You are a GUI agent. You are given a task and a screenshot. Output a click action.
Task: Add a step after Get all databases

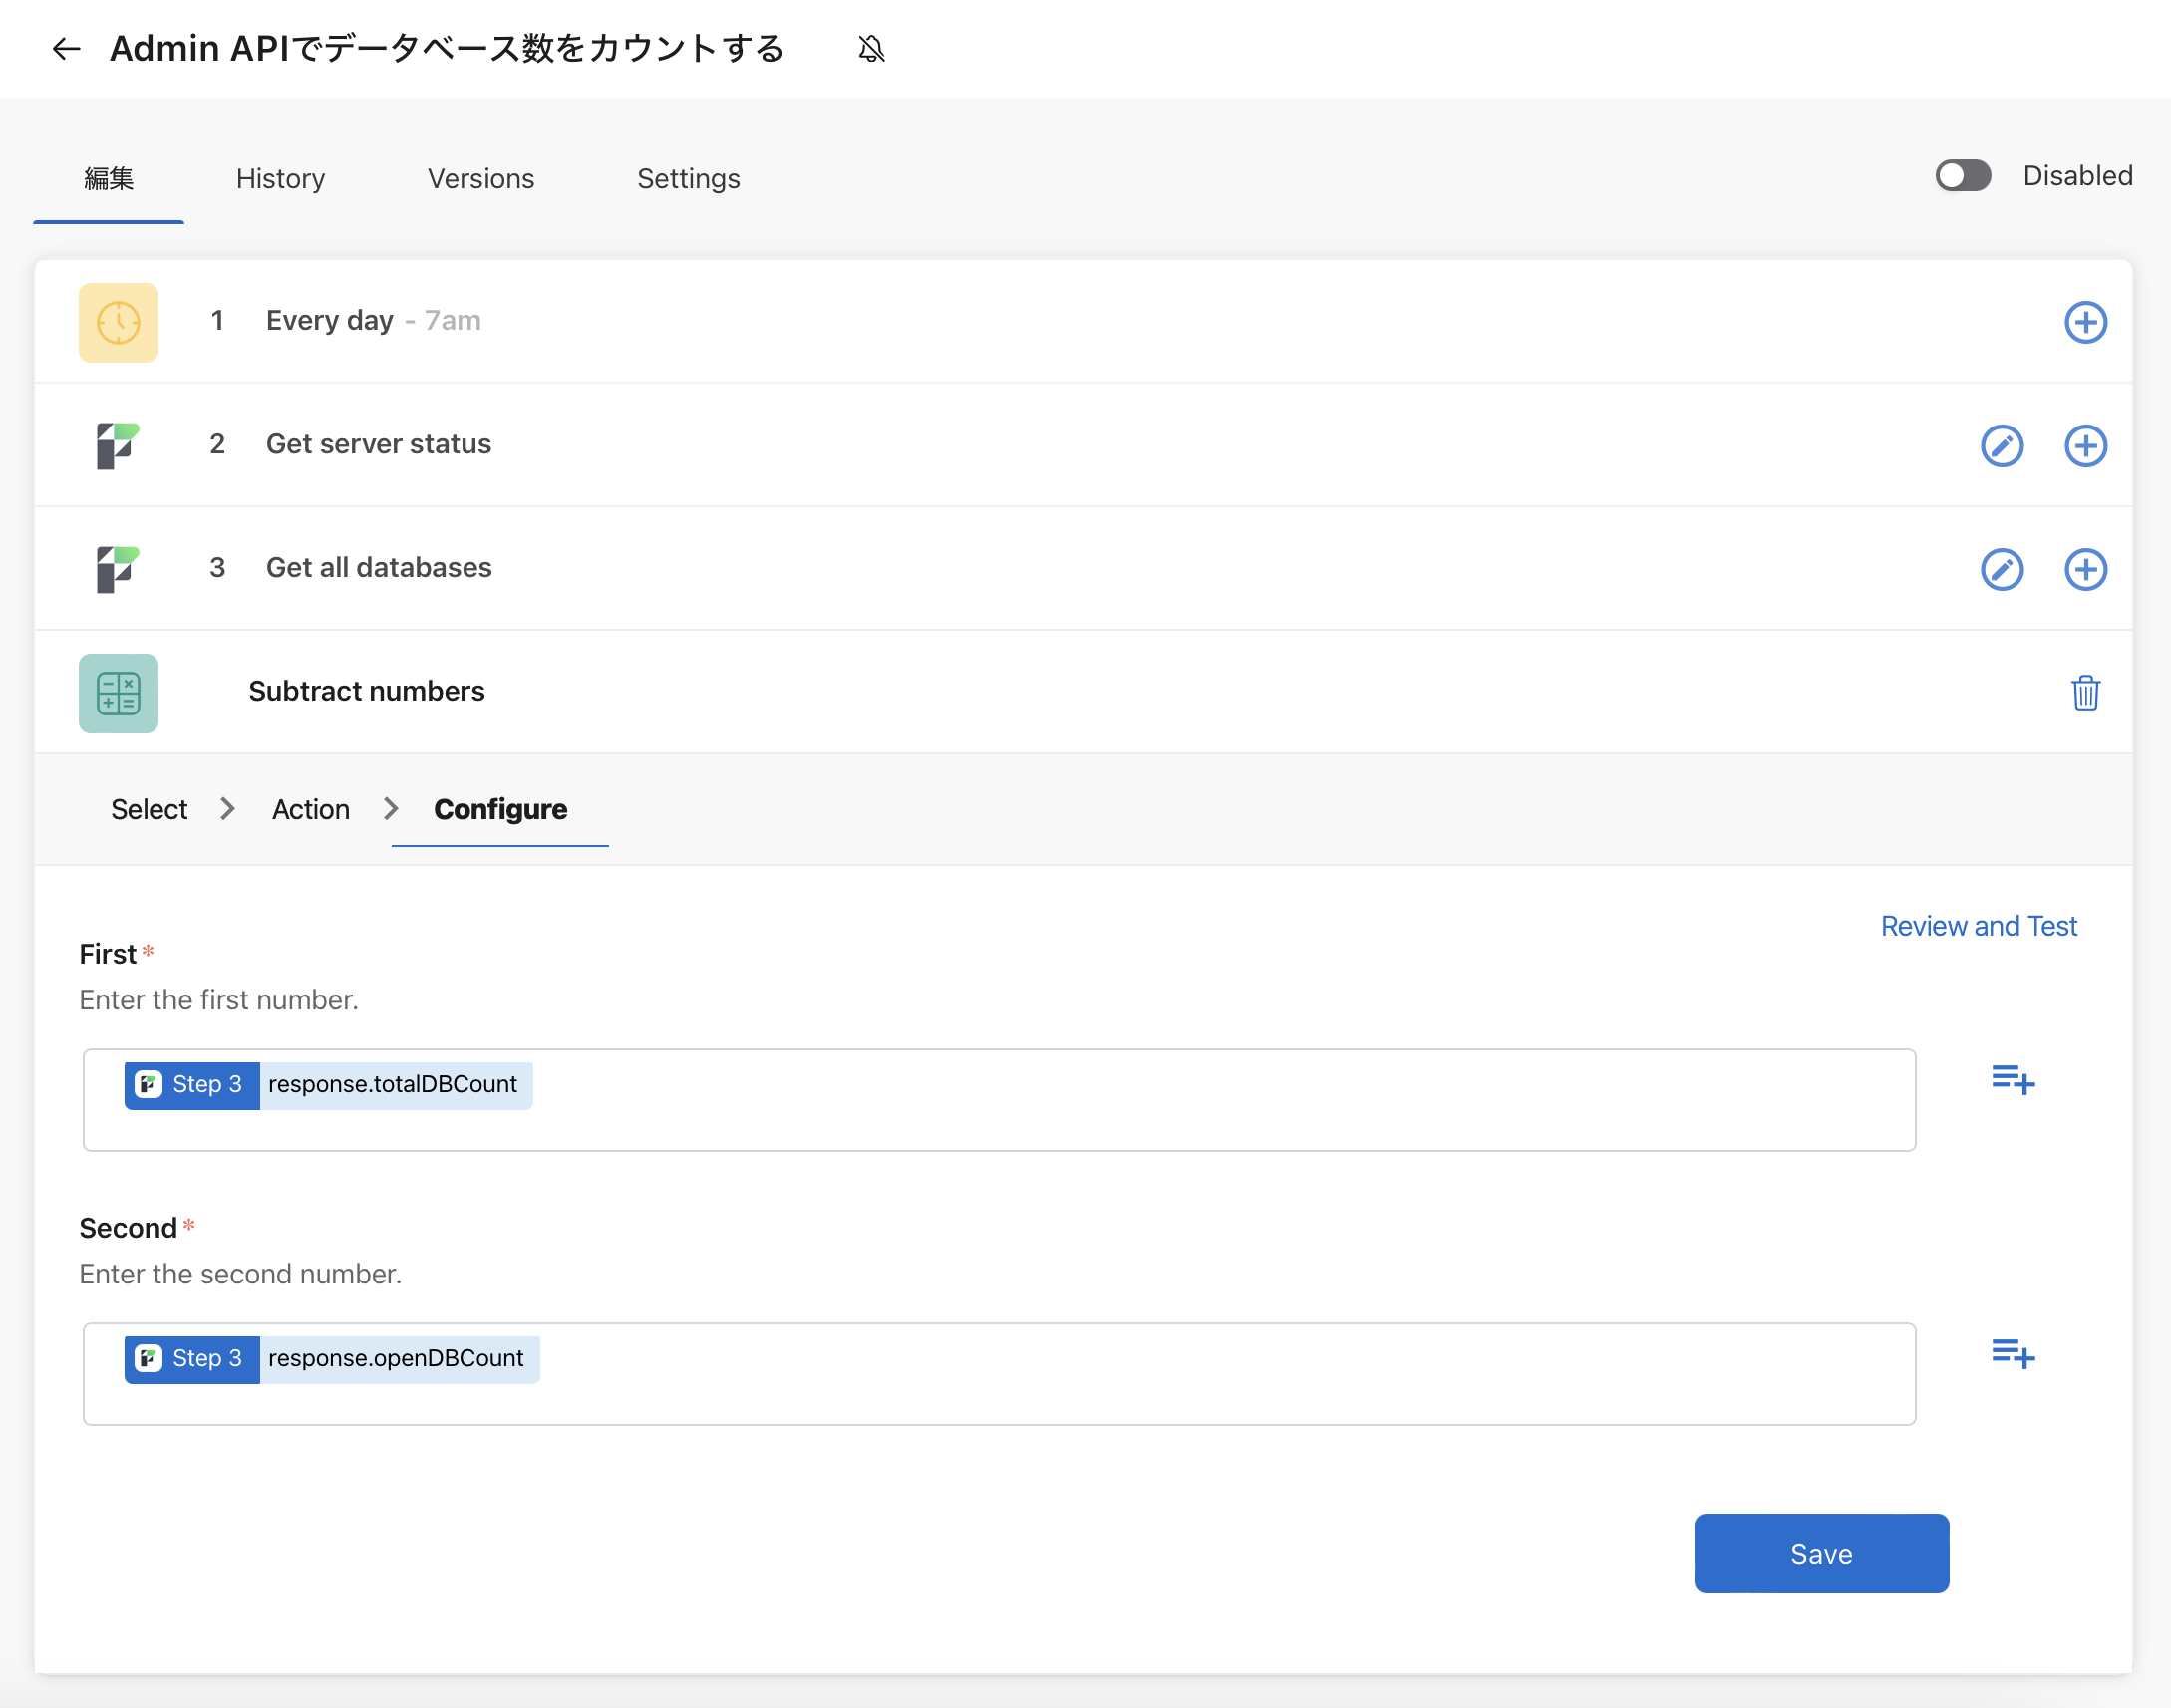(x=2085, y=569)
